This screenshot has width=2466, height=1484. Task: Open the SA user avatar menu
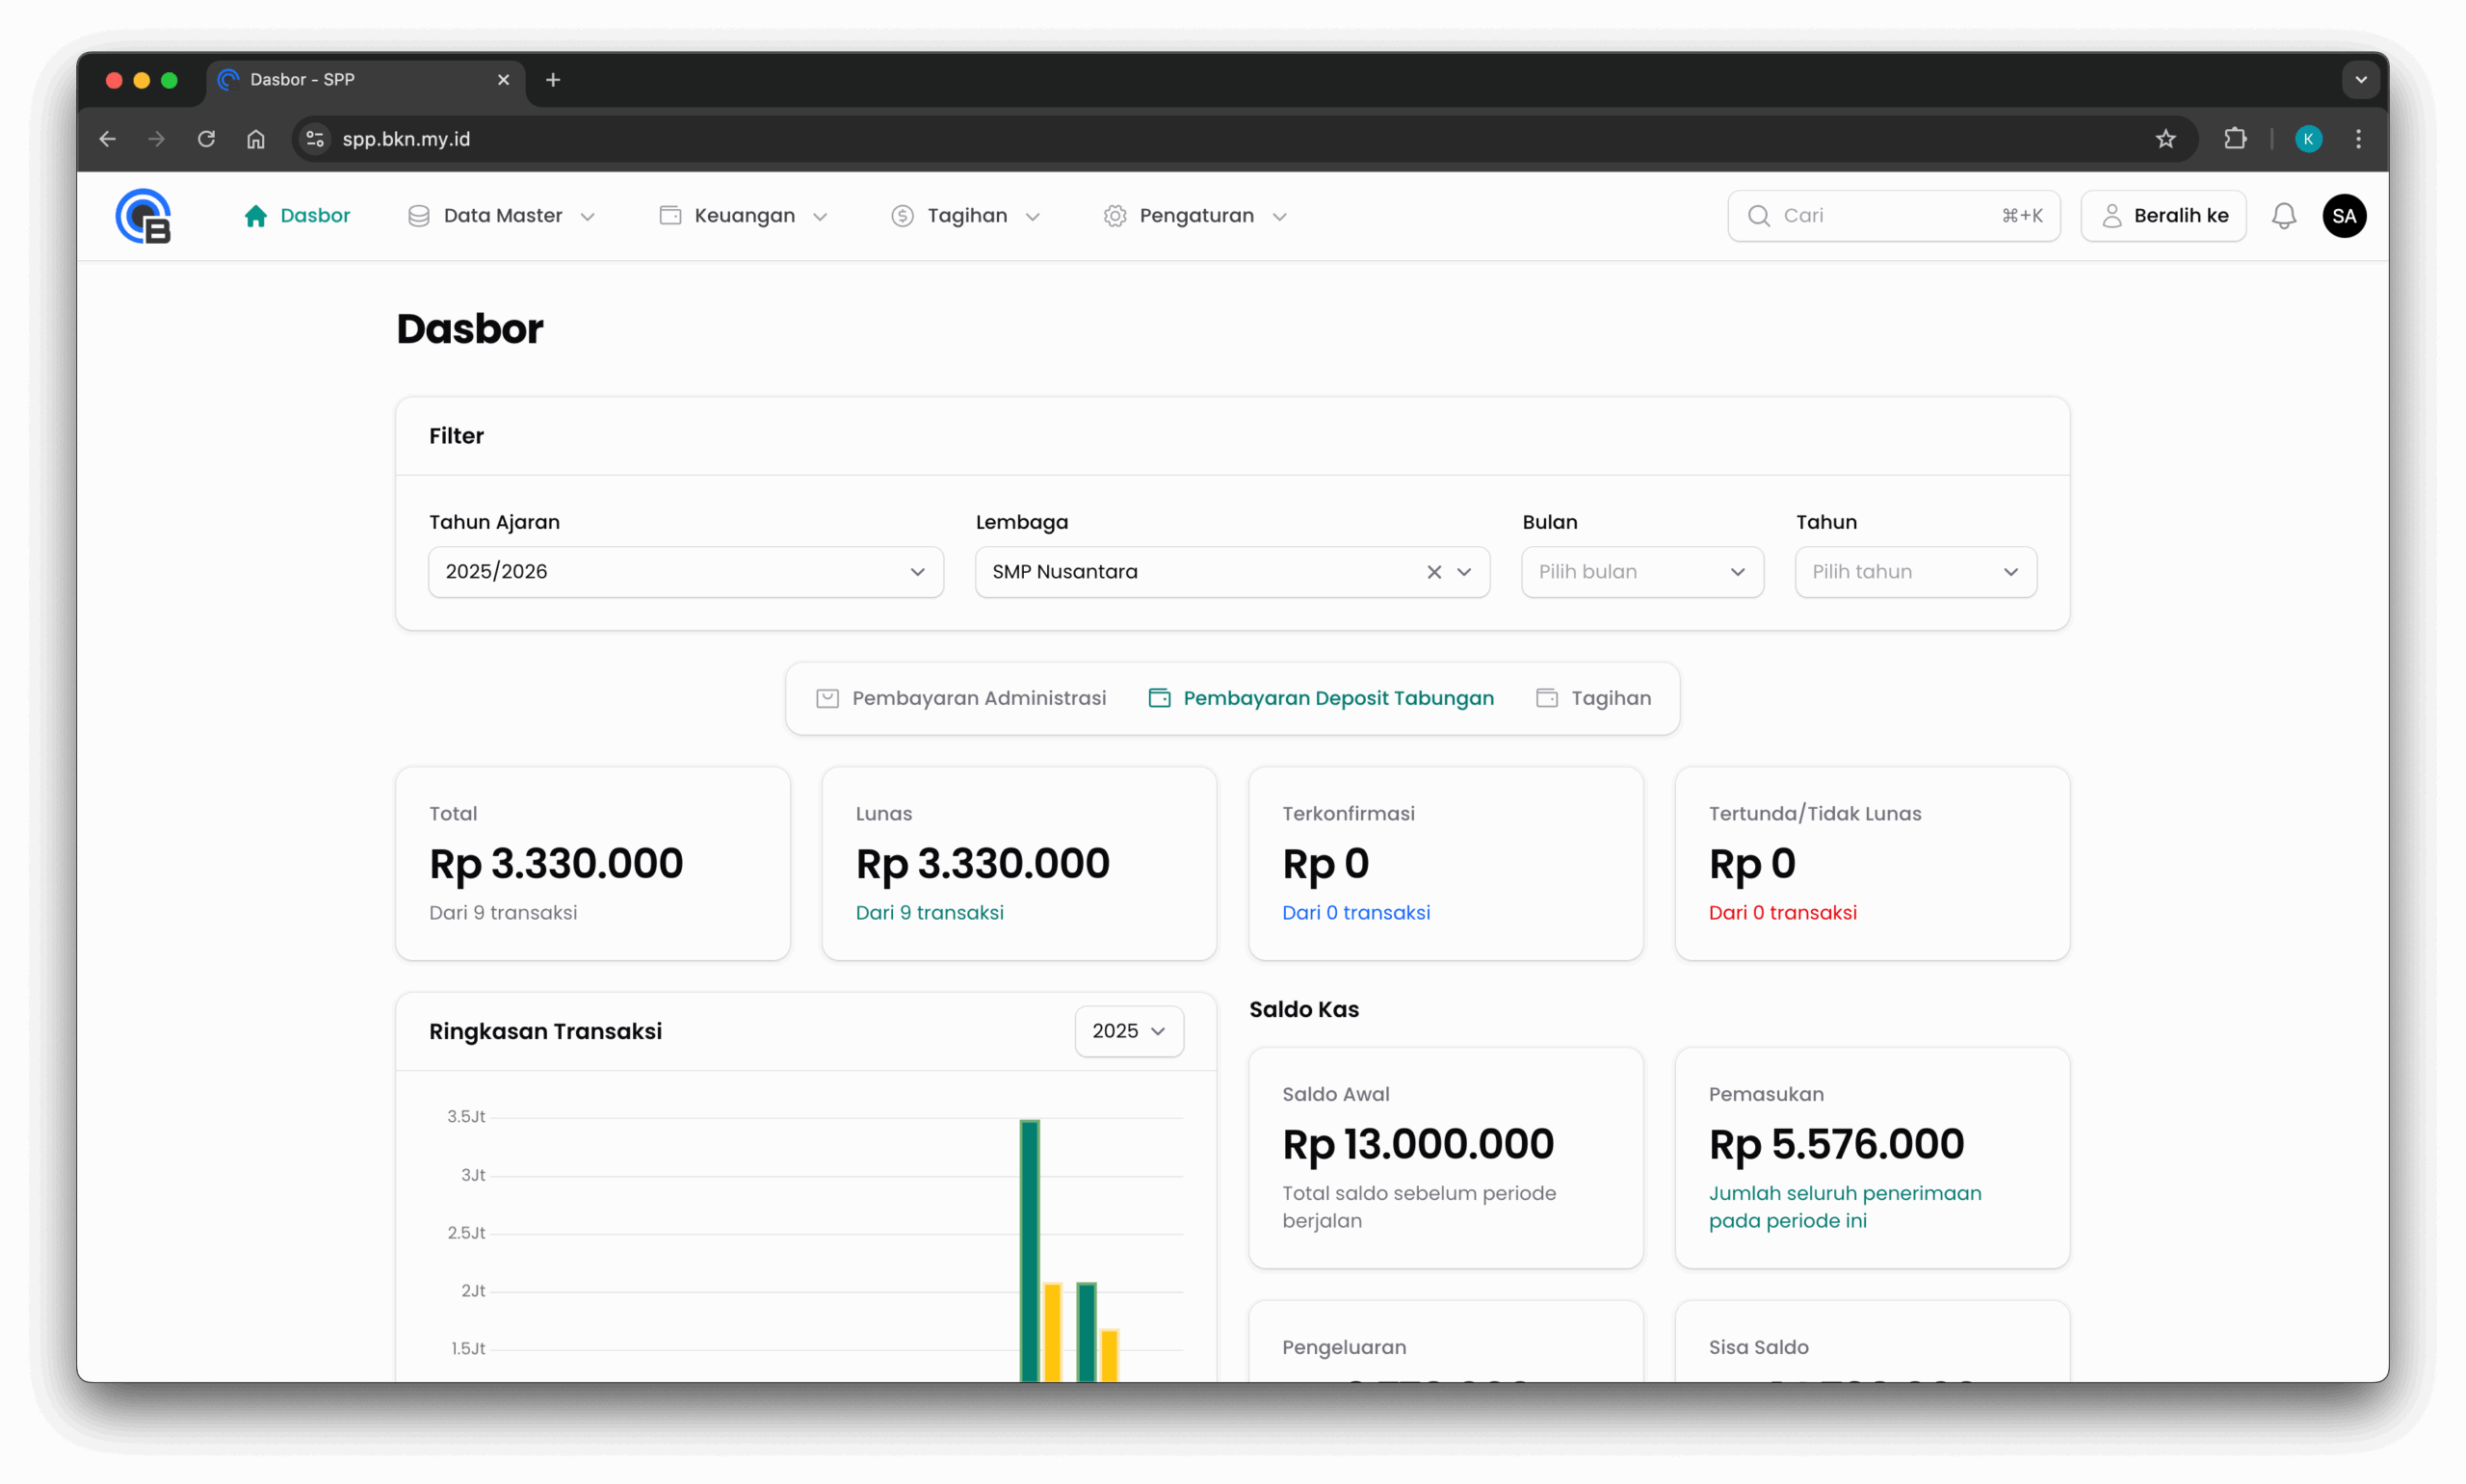[x=2343, y=216]
